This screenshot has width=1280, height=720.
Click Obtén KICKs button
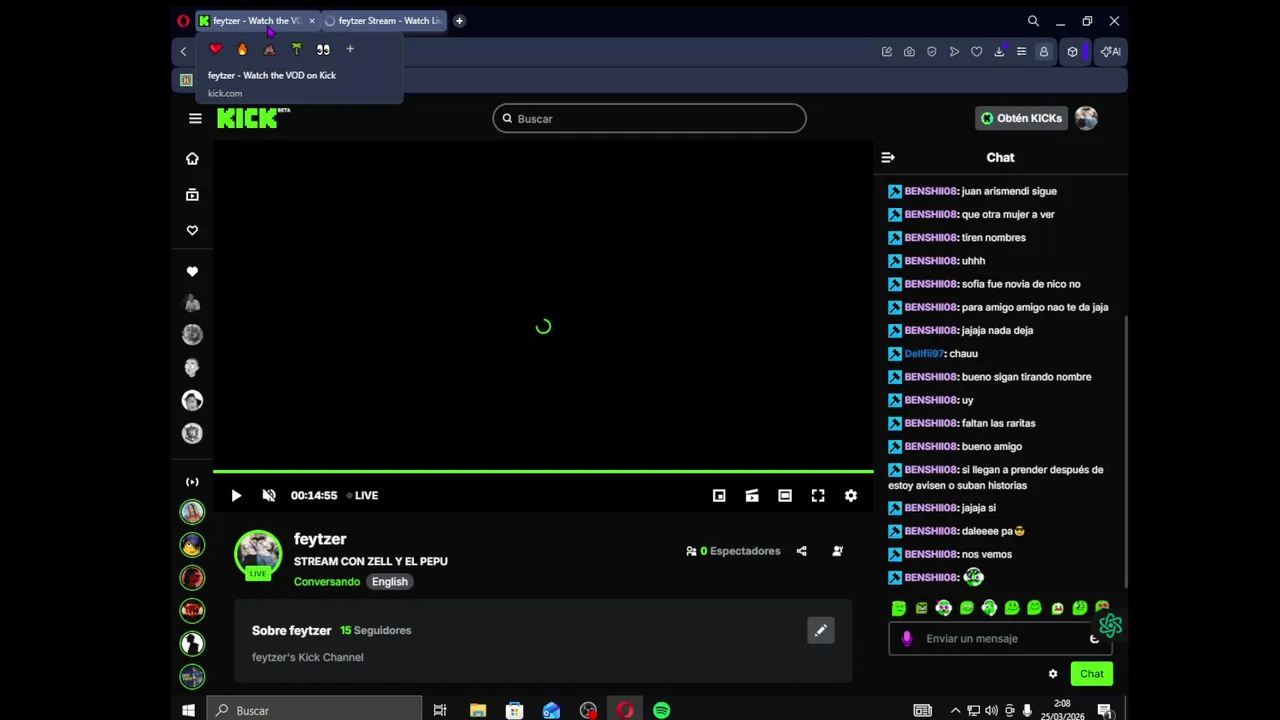[1021, 118]
